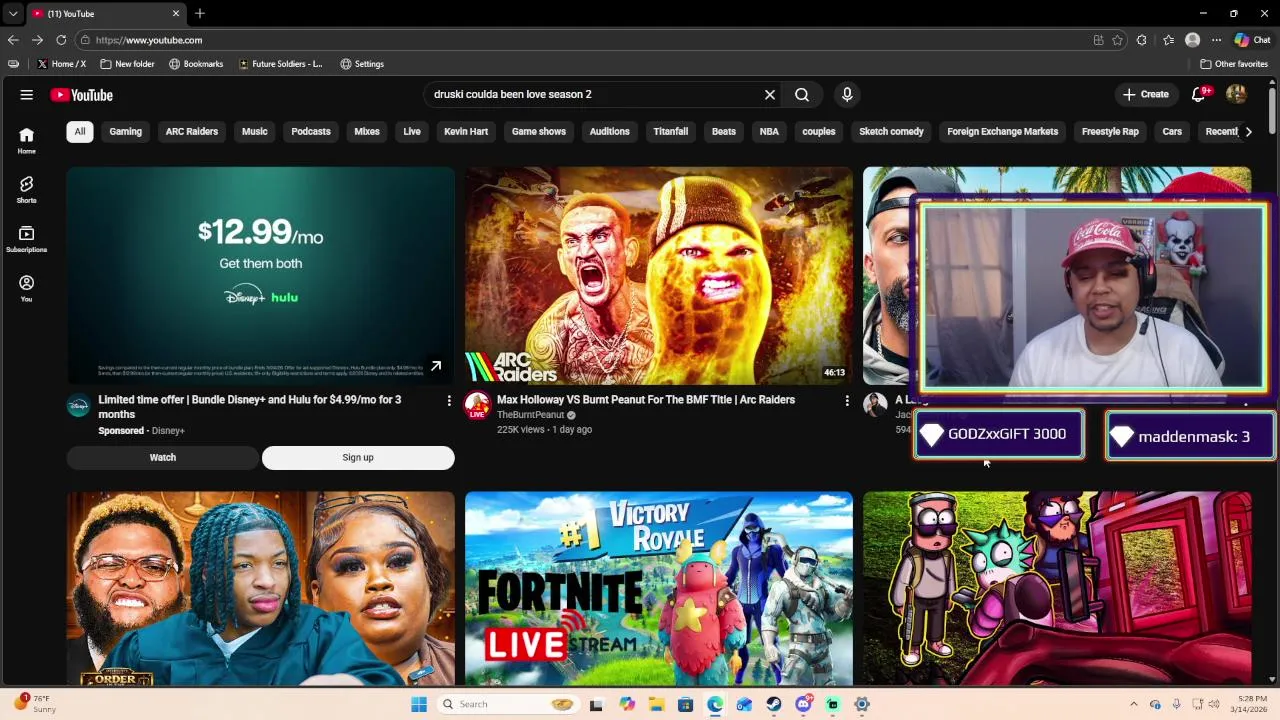The height and width of the screenshot is (720, 1280).
Task: Go back in the browser
Action: [x=13, y=40]
